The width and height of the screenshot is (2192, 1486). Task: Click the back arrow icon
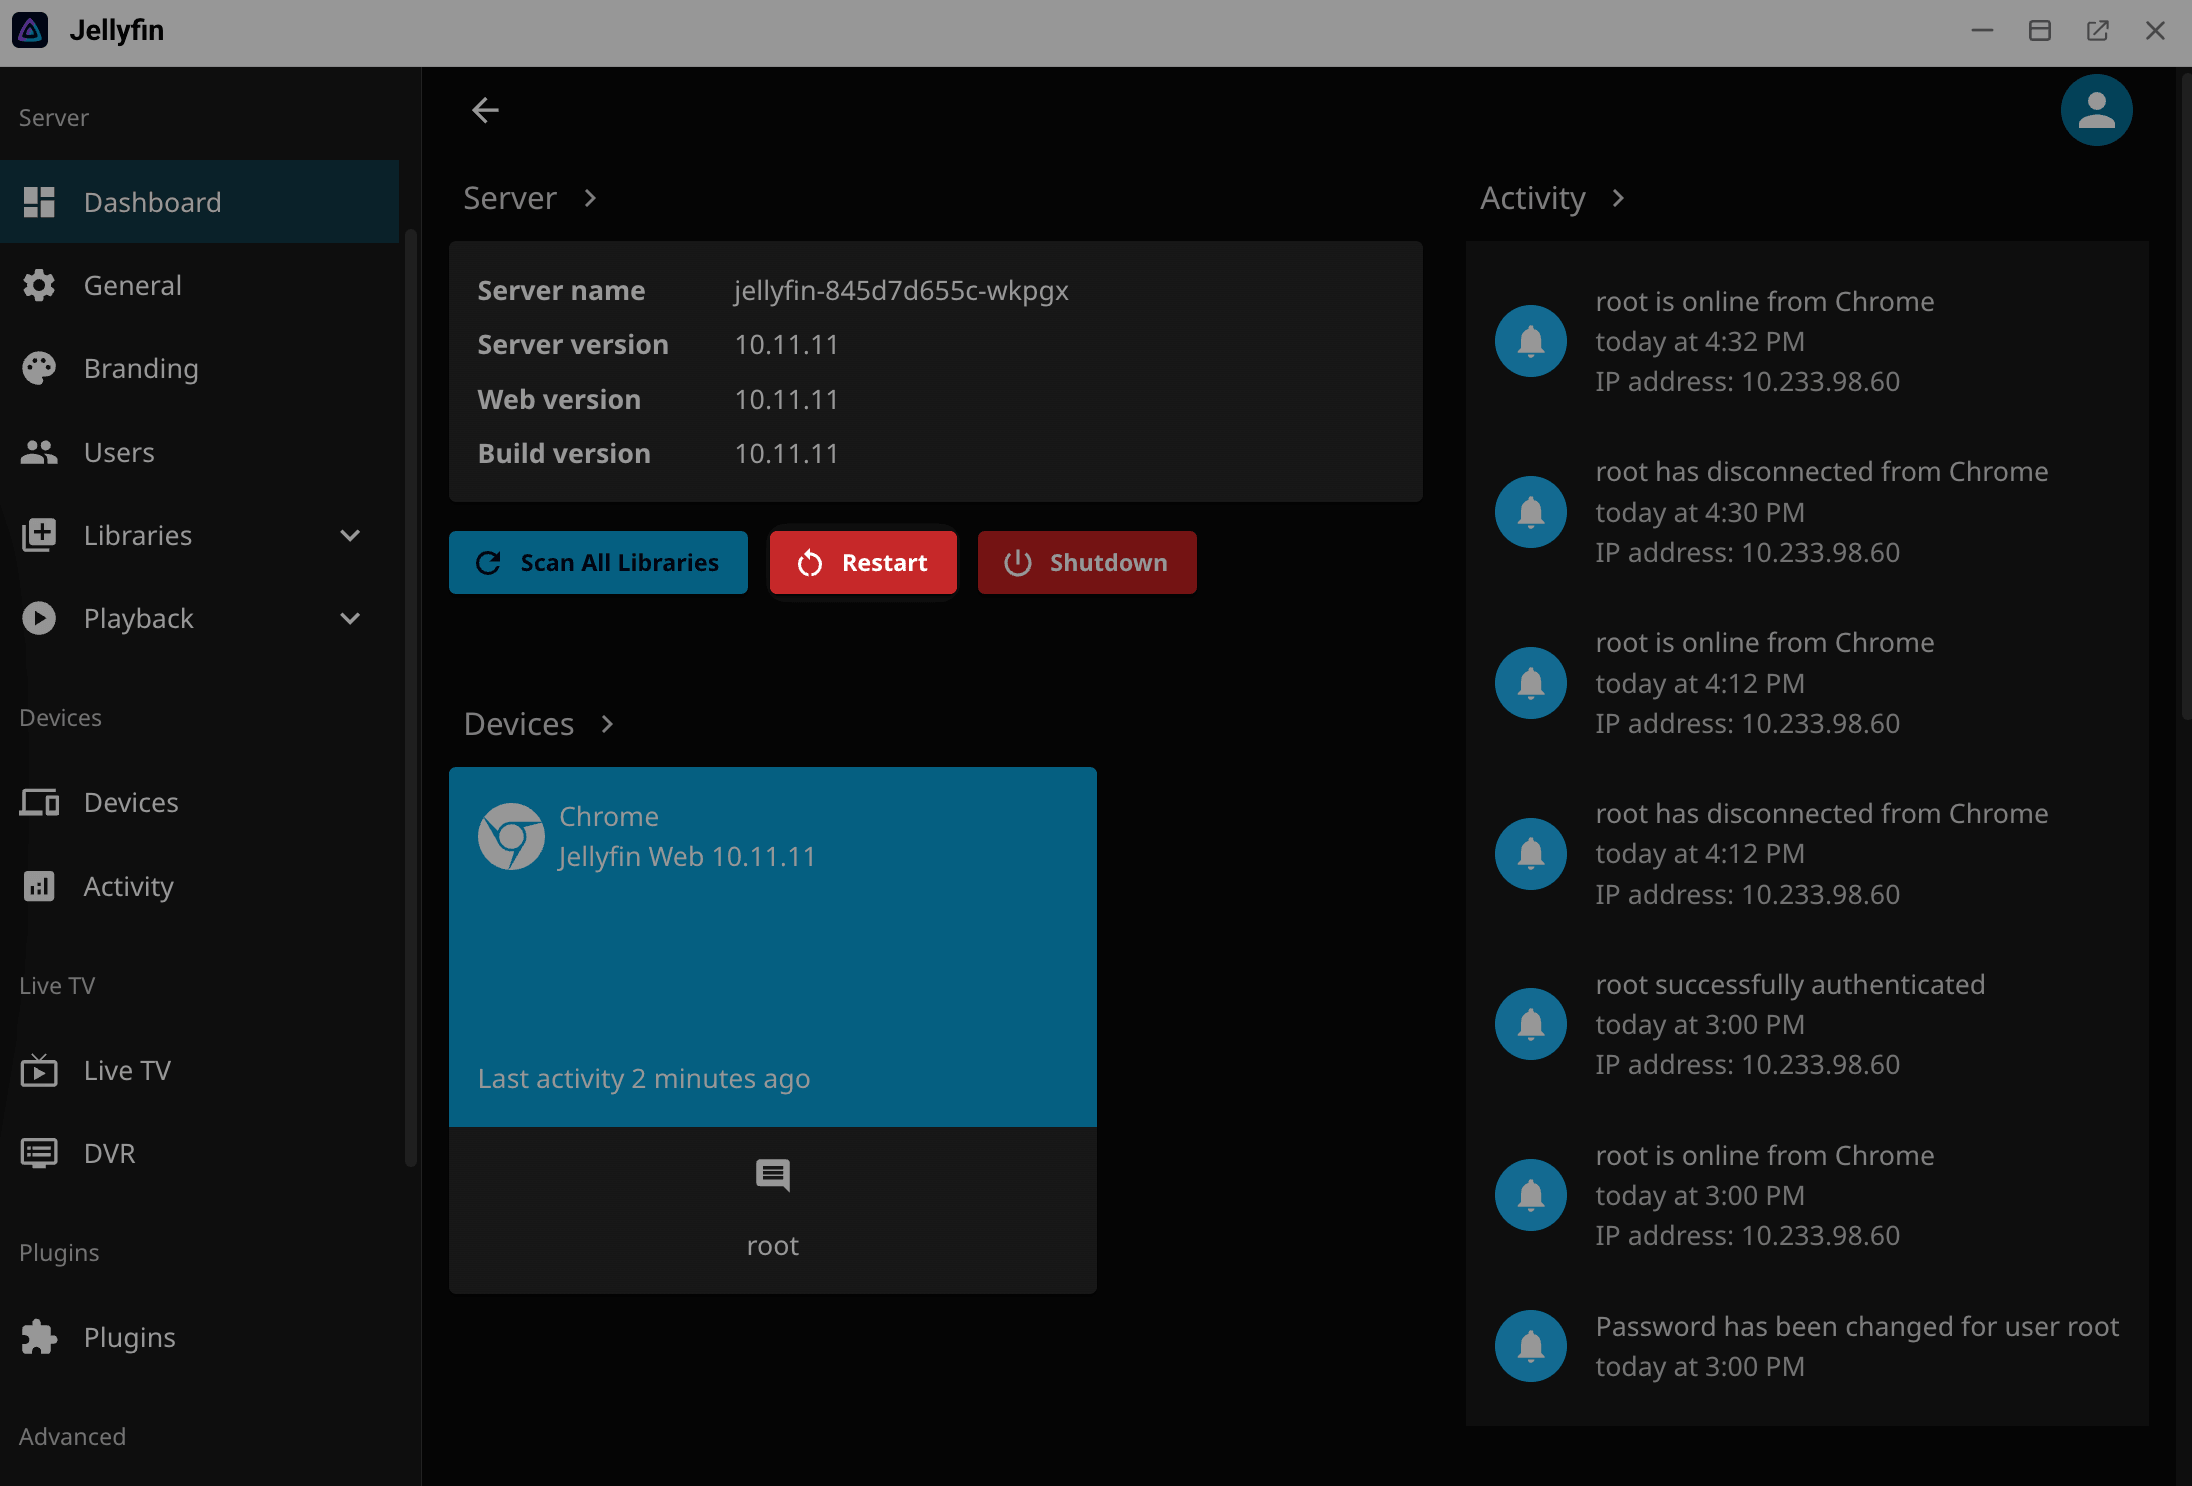point(485,110)
